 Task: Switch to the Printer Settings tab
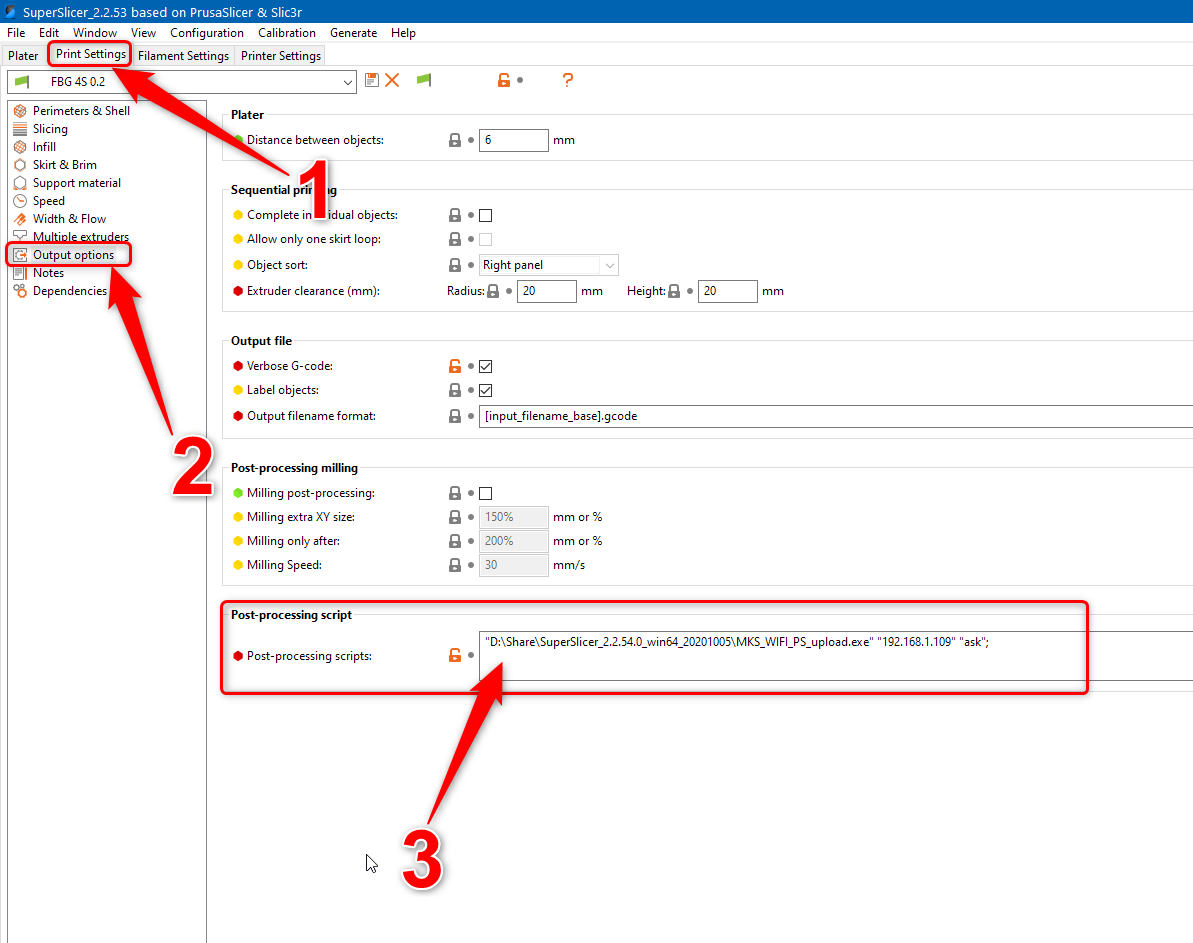(281, 56)
